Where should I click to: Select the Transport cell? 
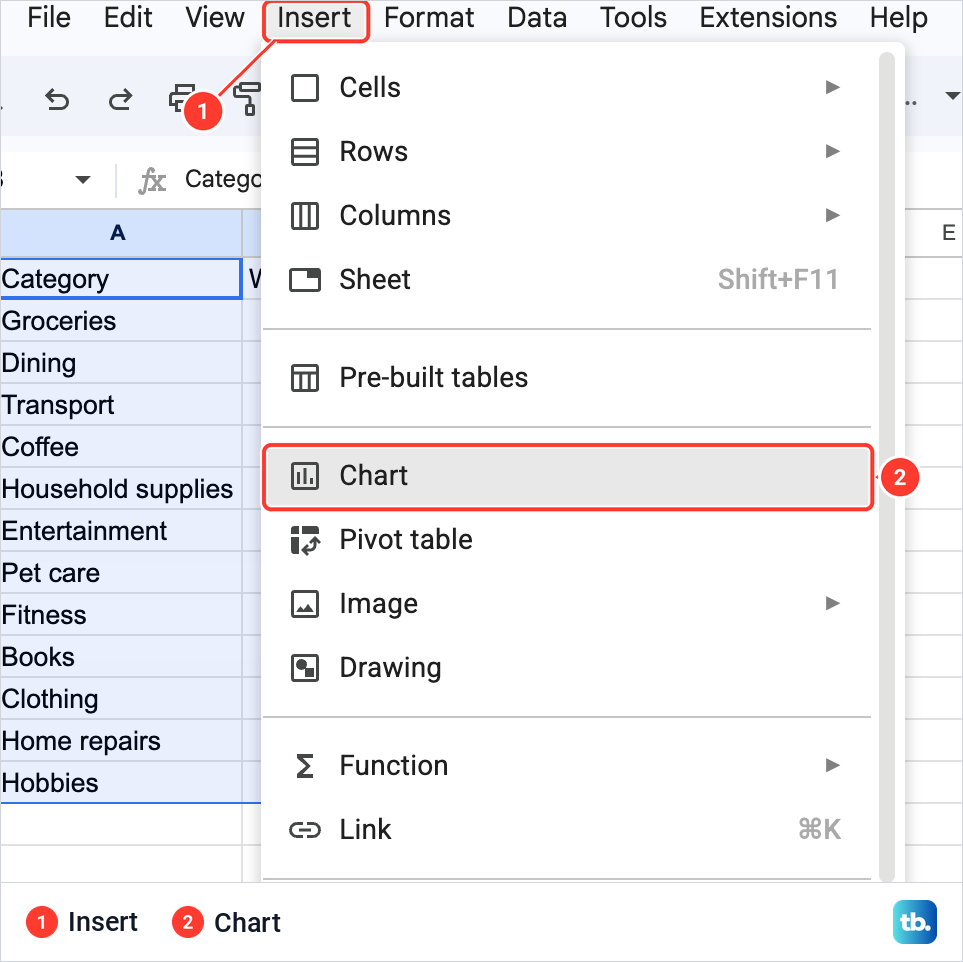click(x=120, y=405)
